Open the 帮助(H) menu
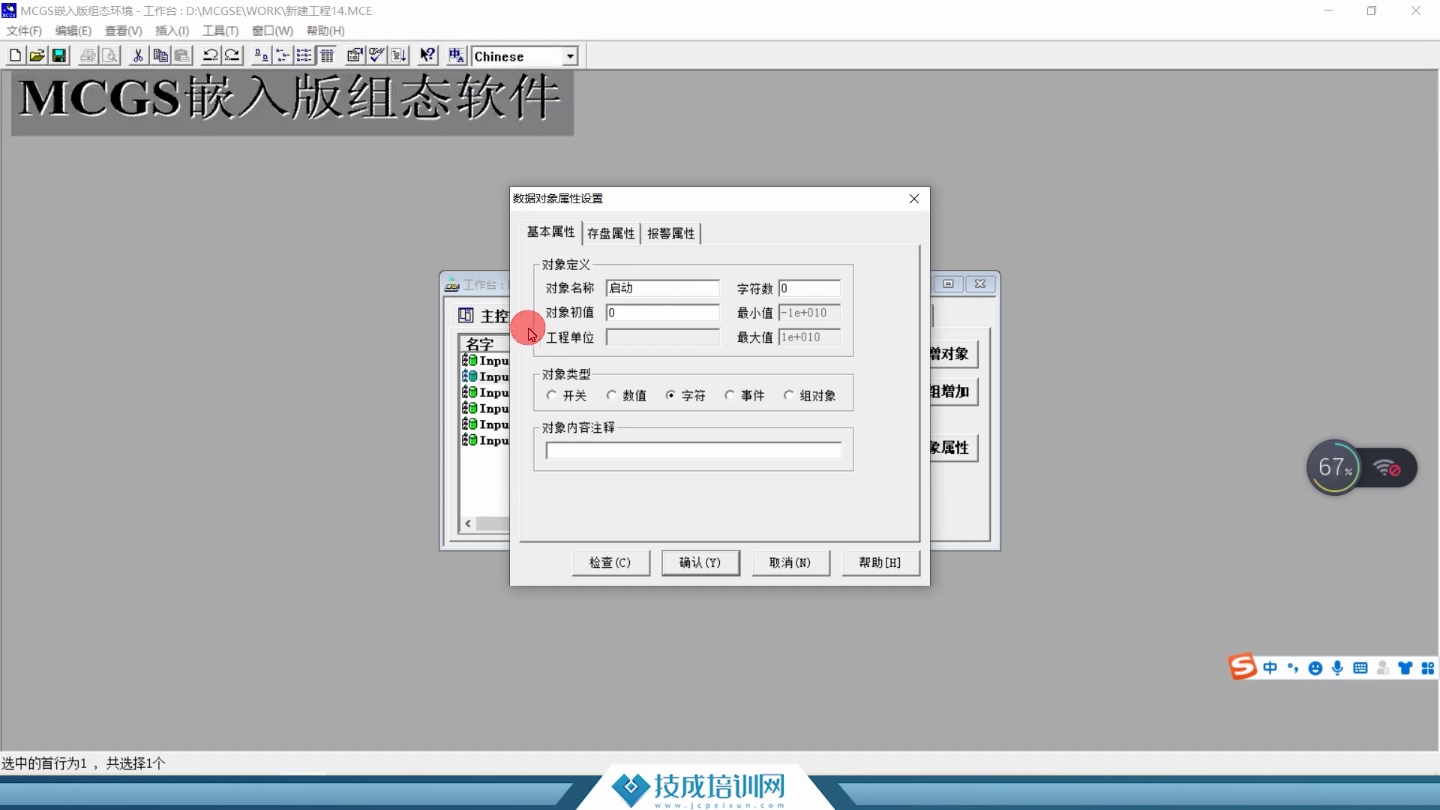Image resolution: width=1440 pixels, height=810 pixels. click(x=325, y=31)
